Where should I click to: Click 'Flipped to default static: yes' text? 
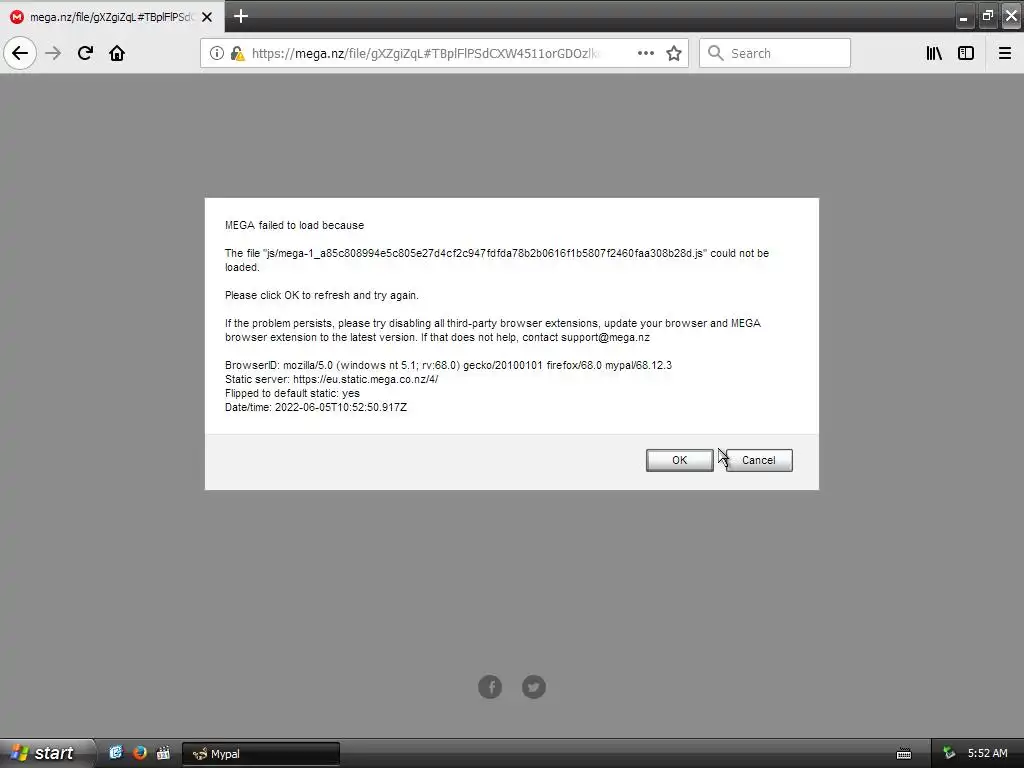pos(293,393)
